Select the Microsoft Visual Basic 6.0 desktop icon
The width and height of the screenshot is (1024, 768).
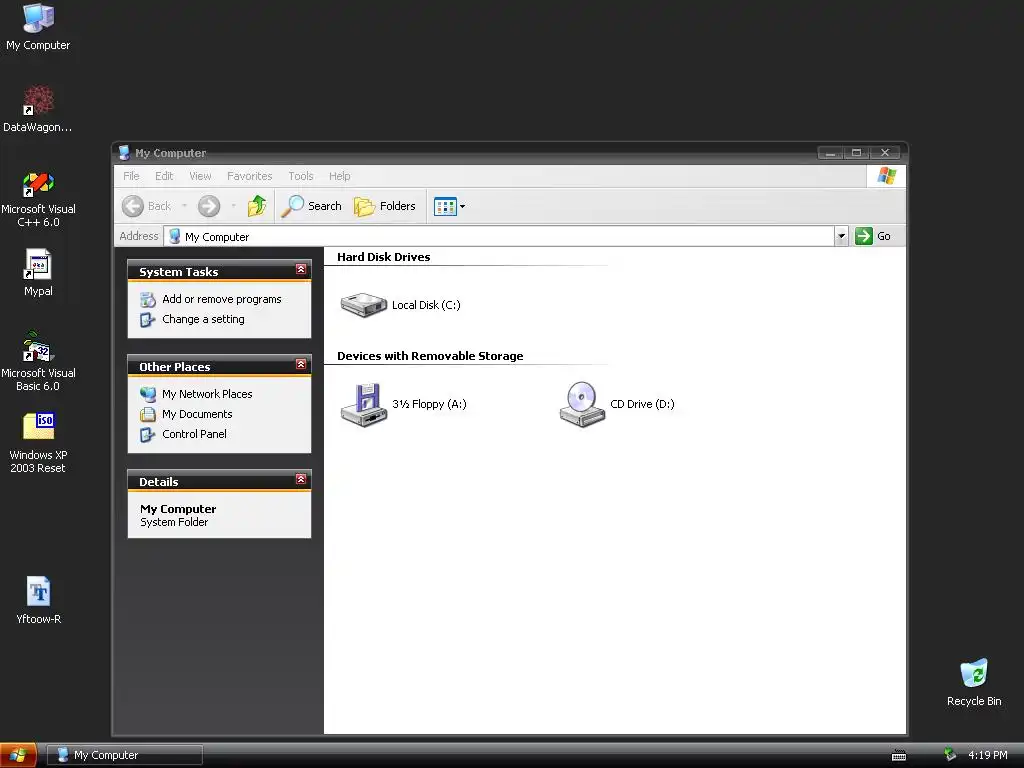[38, 362]
